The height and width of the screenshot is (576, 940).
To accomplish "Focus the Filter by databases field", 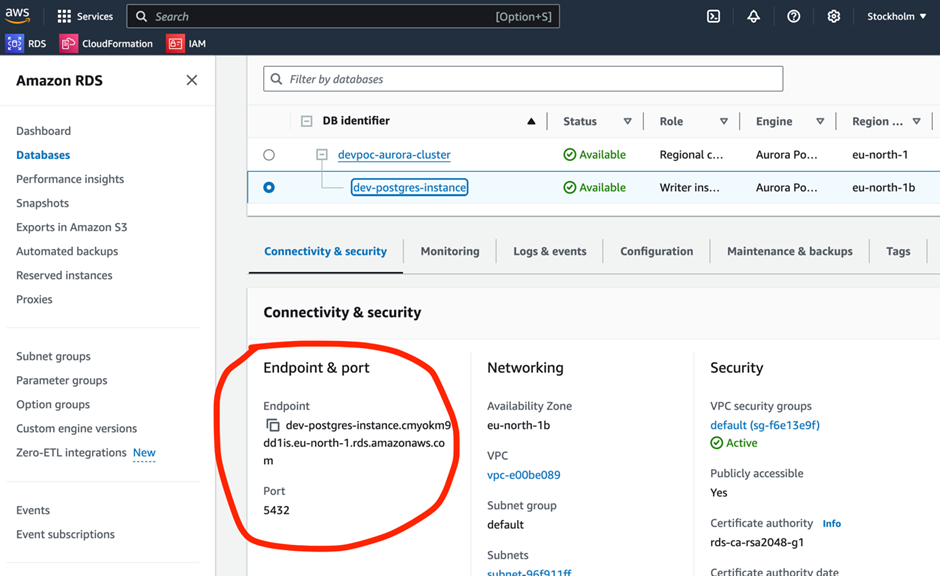I will click(x=523, y=79).
